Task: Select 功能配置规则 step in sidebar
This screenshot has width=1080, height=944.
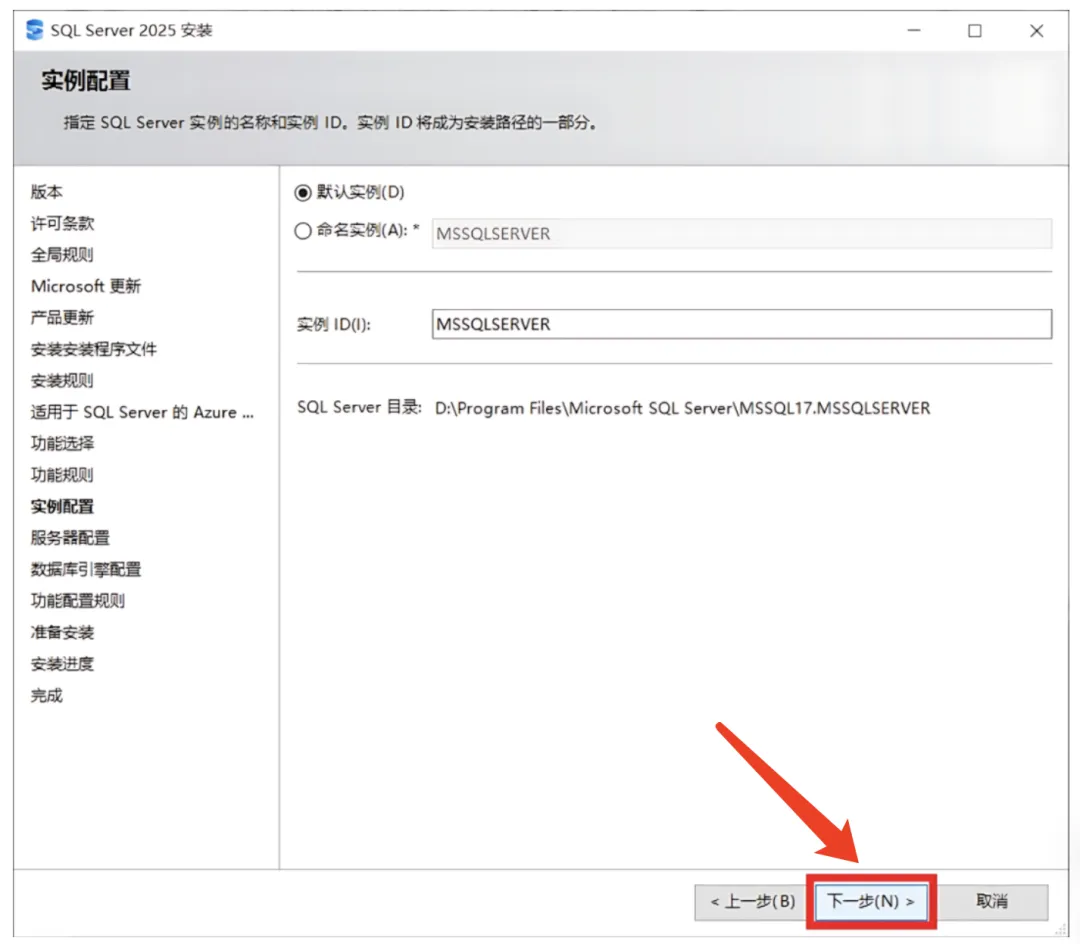Action: pyautogui.click(x=78, y=600)
